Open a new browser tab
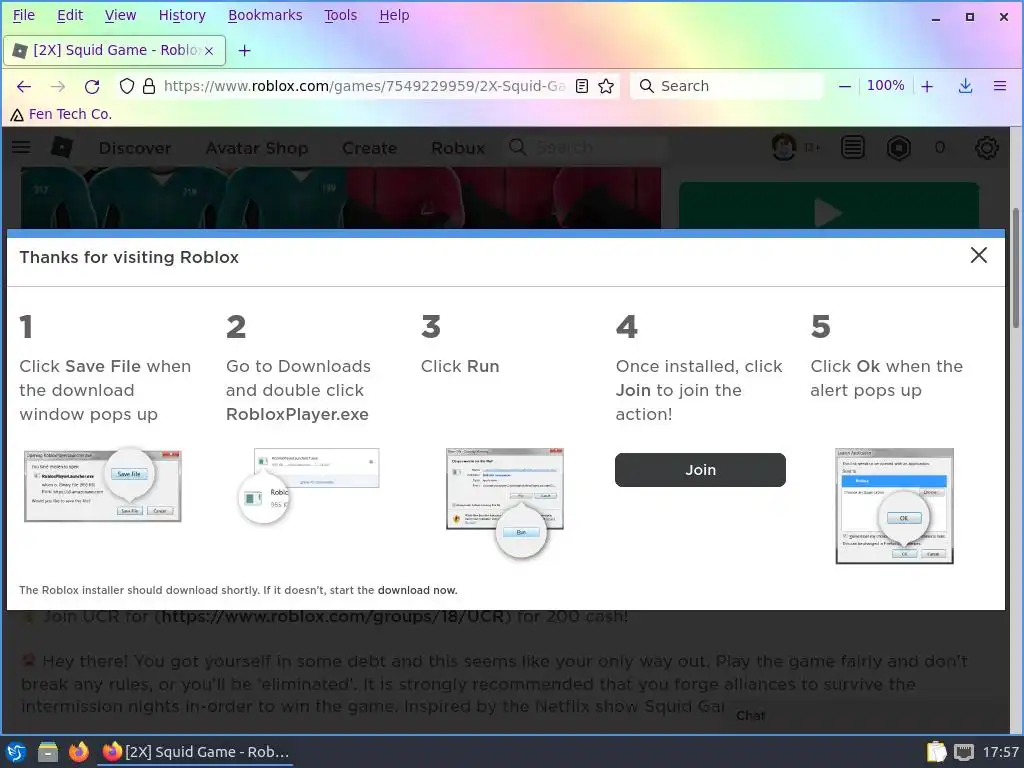Image resolution: width=1024 pixels, height=768 pixels. coord(244,50)
